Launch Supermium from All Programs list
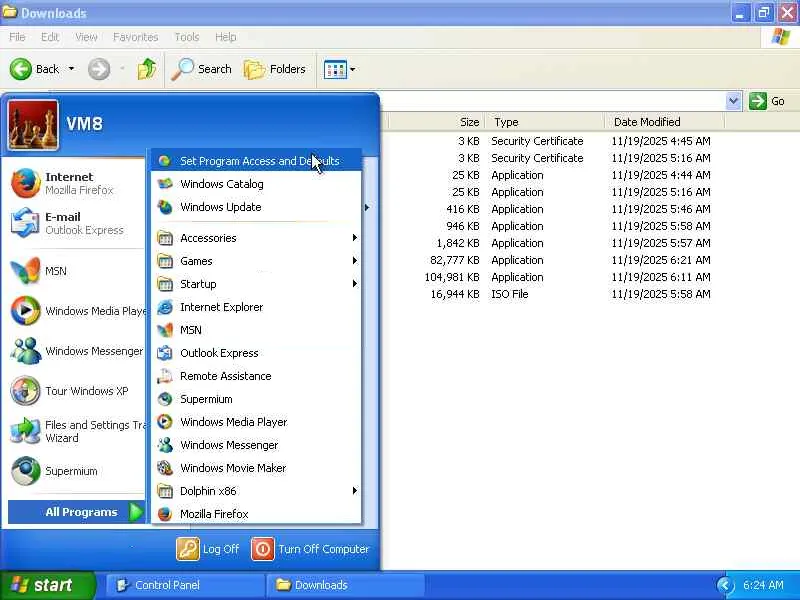The width and height of the screenshot is (800, 600). click(256, 399)
